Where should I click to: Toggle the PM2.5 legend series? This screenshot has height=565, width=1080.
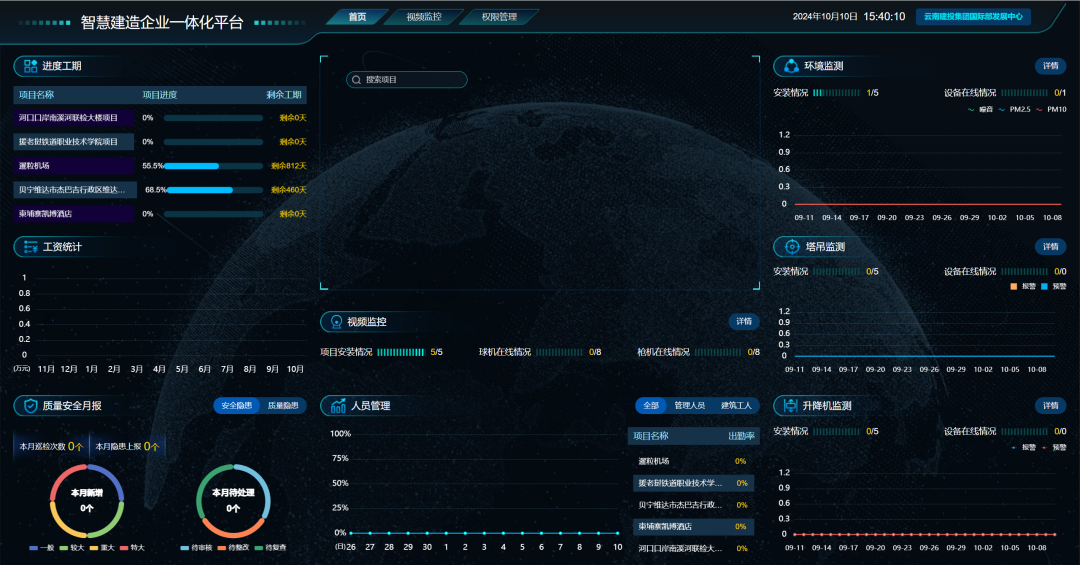click(x=1014, y=110)
